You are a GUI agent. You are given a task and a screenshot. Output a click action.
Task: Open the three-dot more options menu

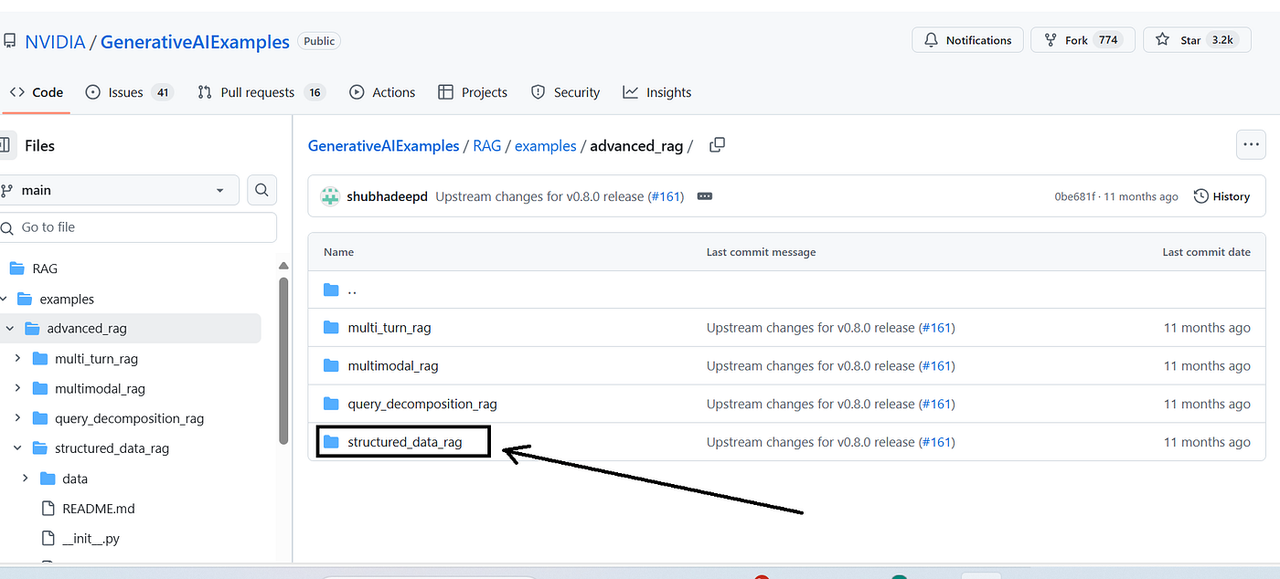(1251, 145)
